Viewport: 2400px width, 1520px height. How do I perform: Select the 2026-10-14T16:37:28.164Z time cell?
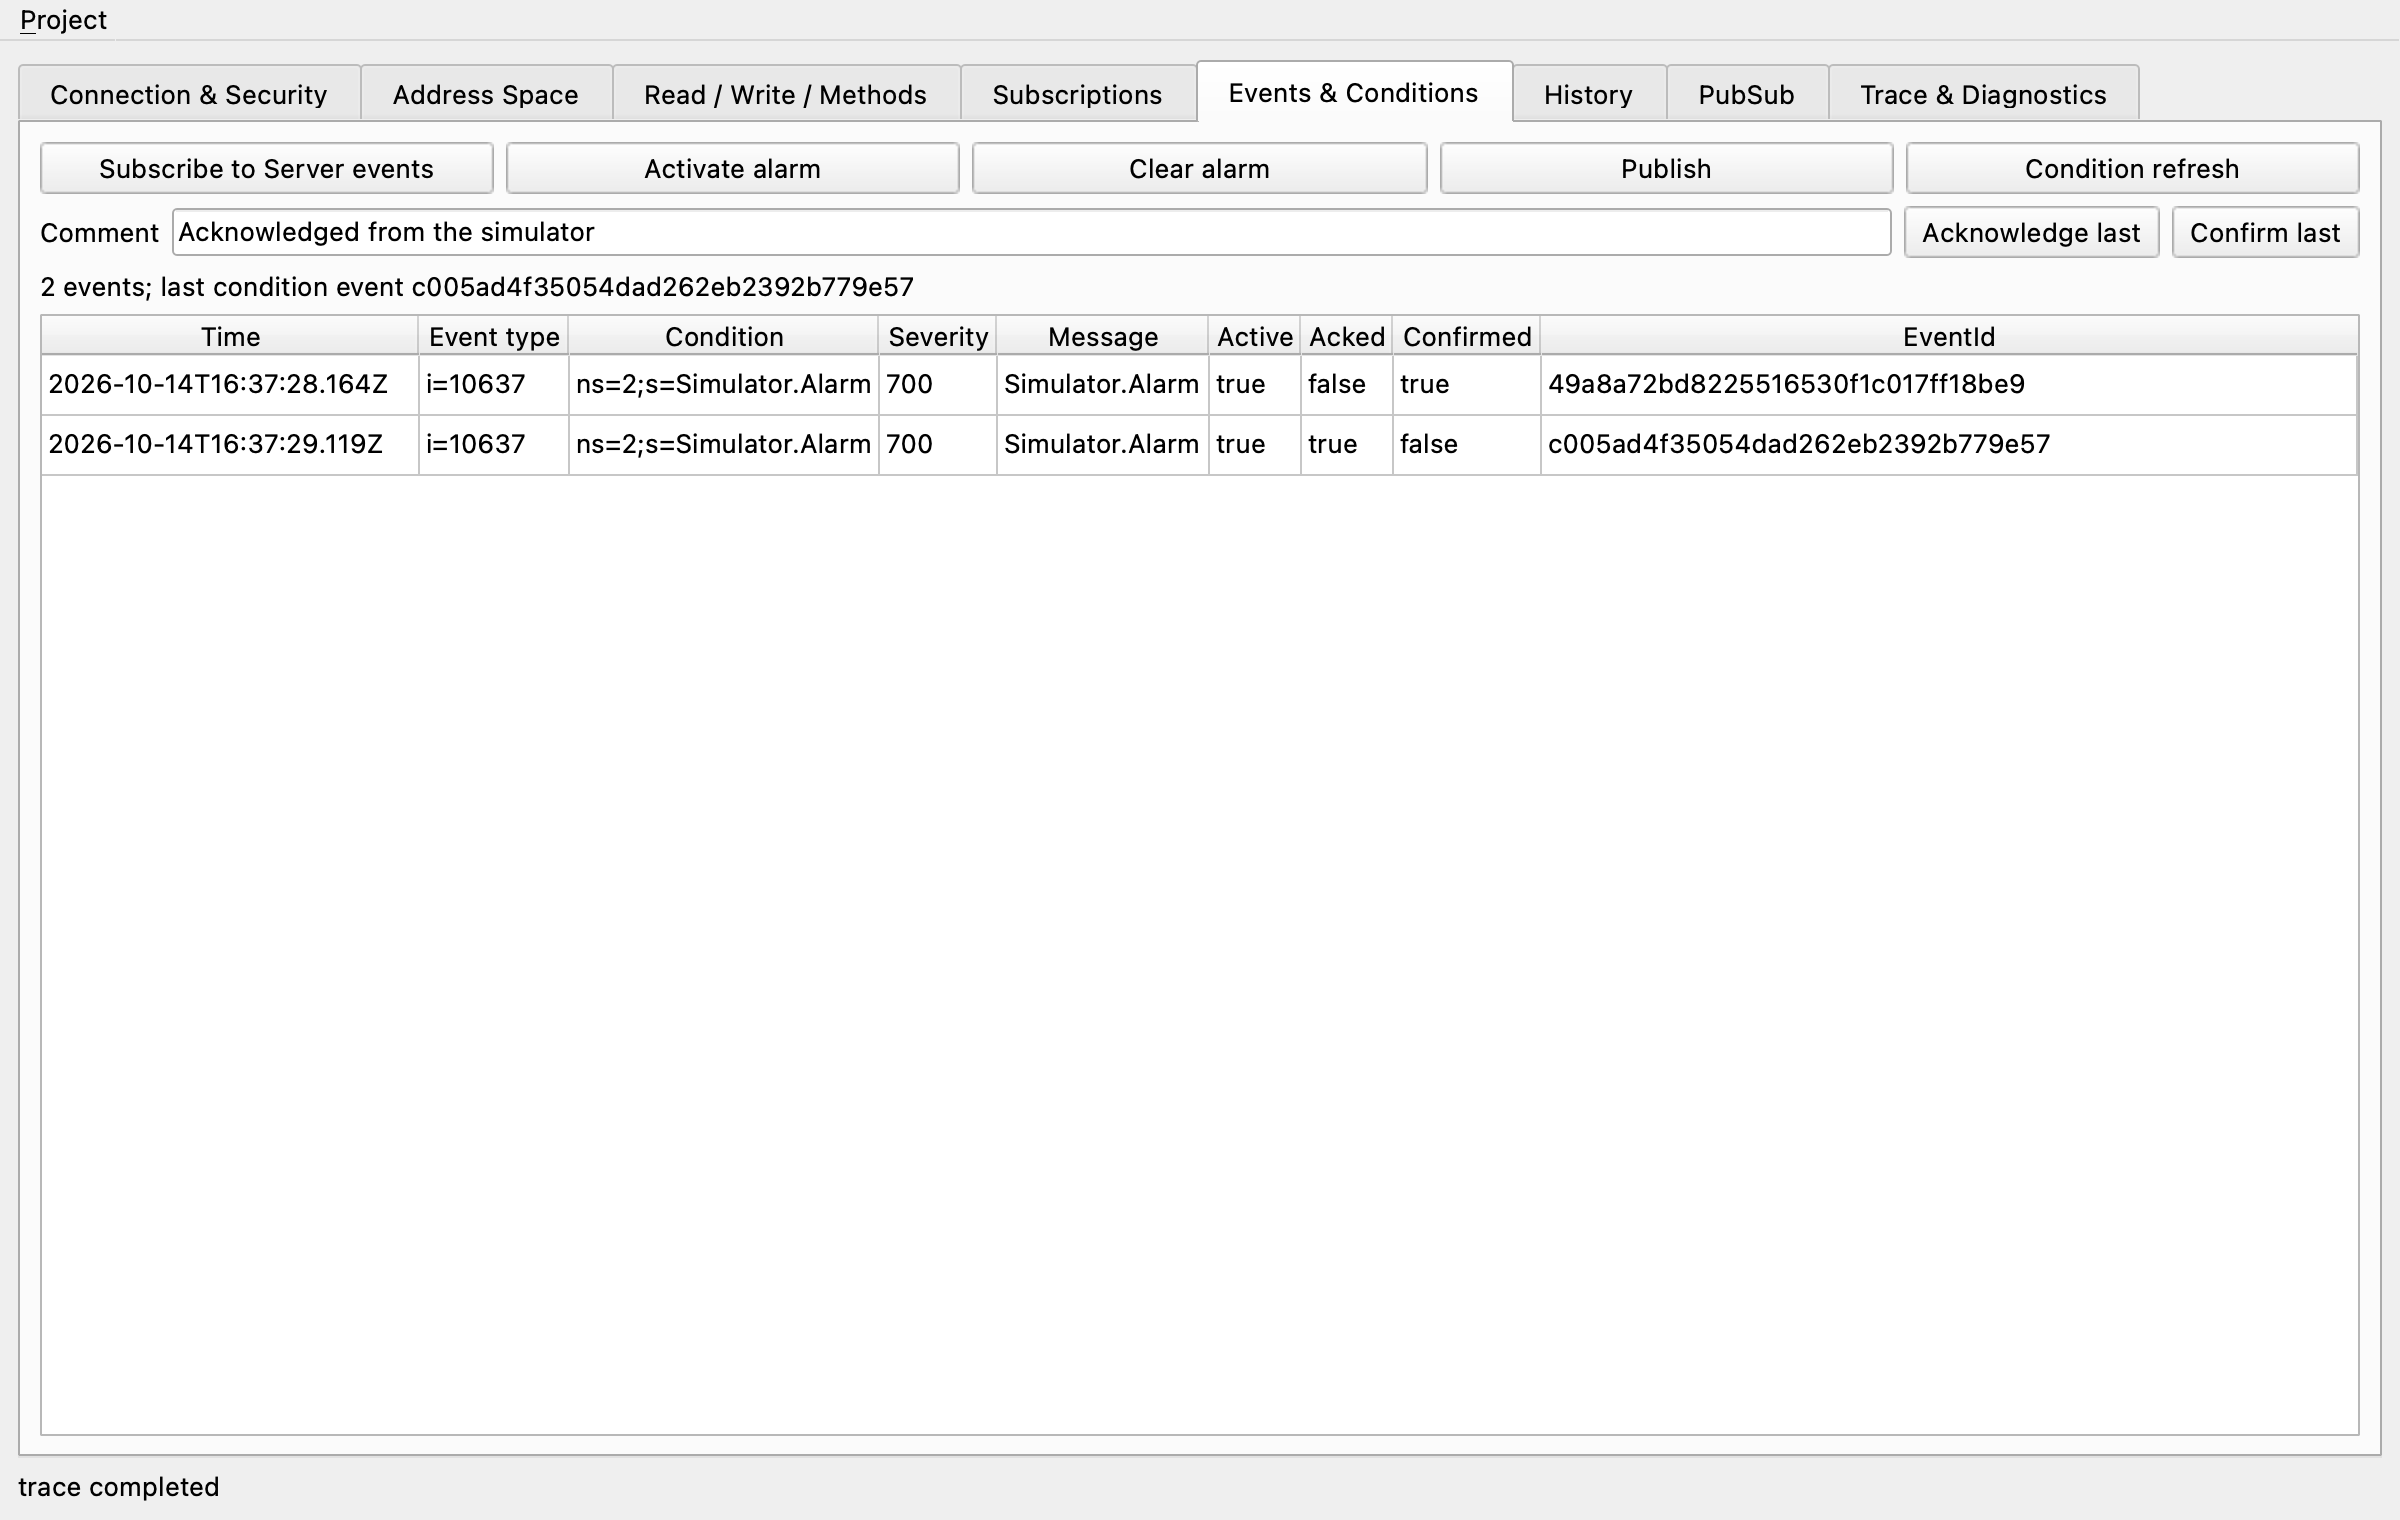point(230,384)
